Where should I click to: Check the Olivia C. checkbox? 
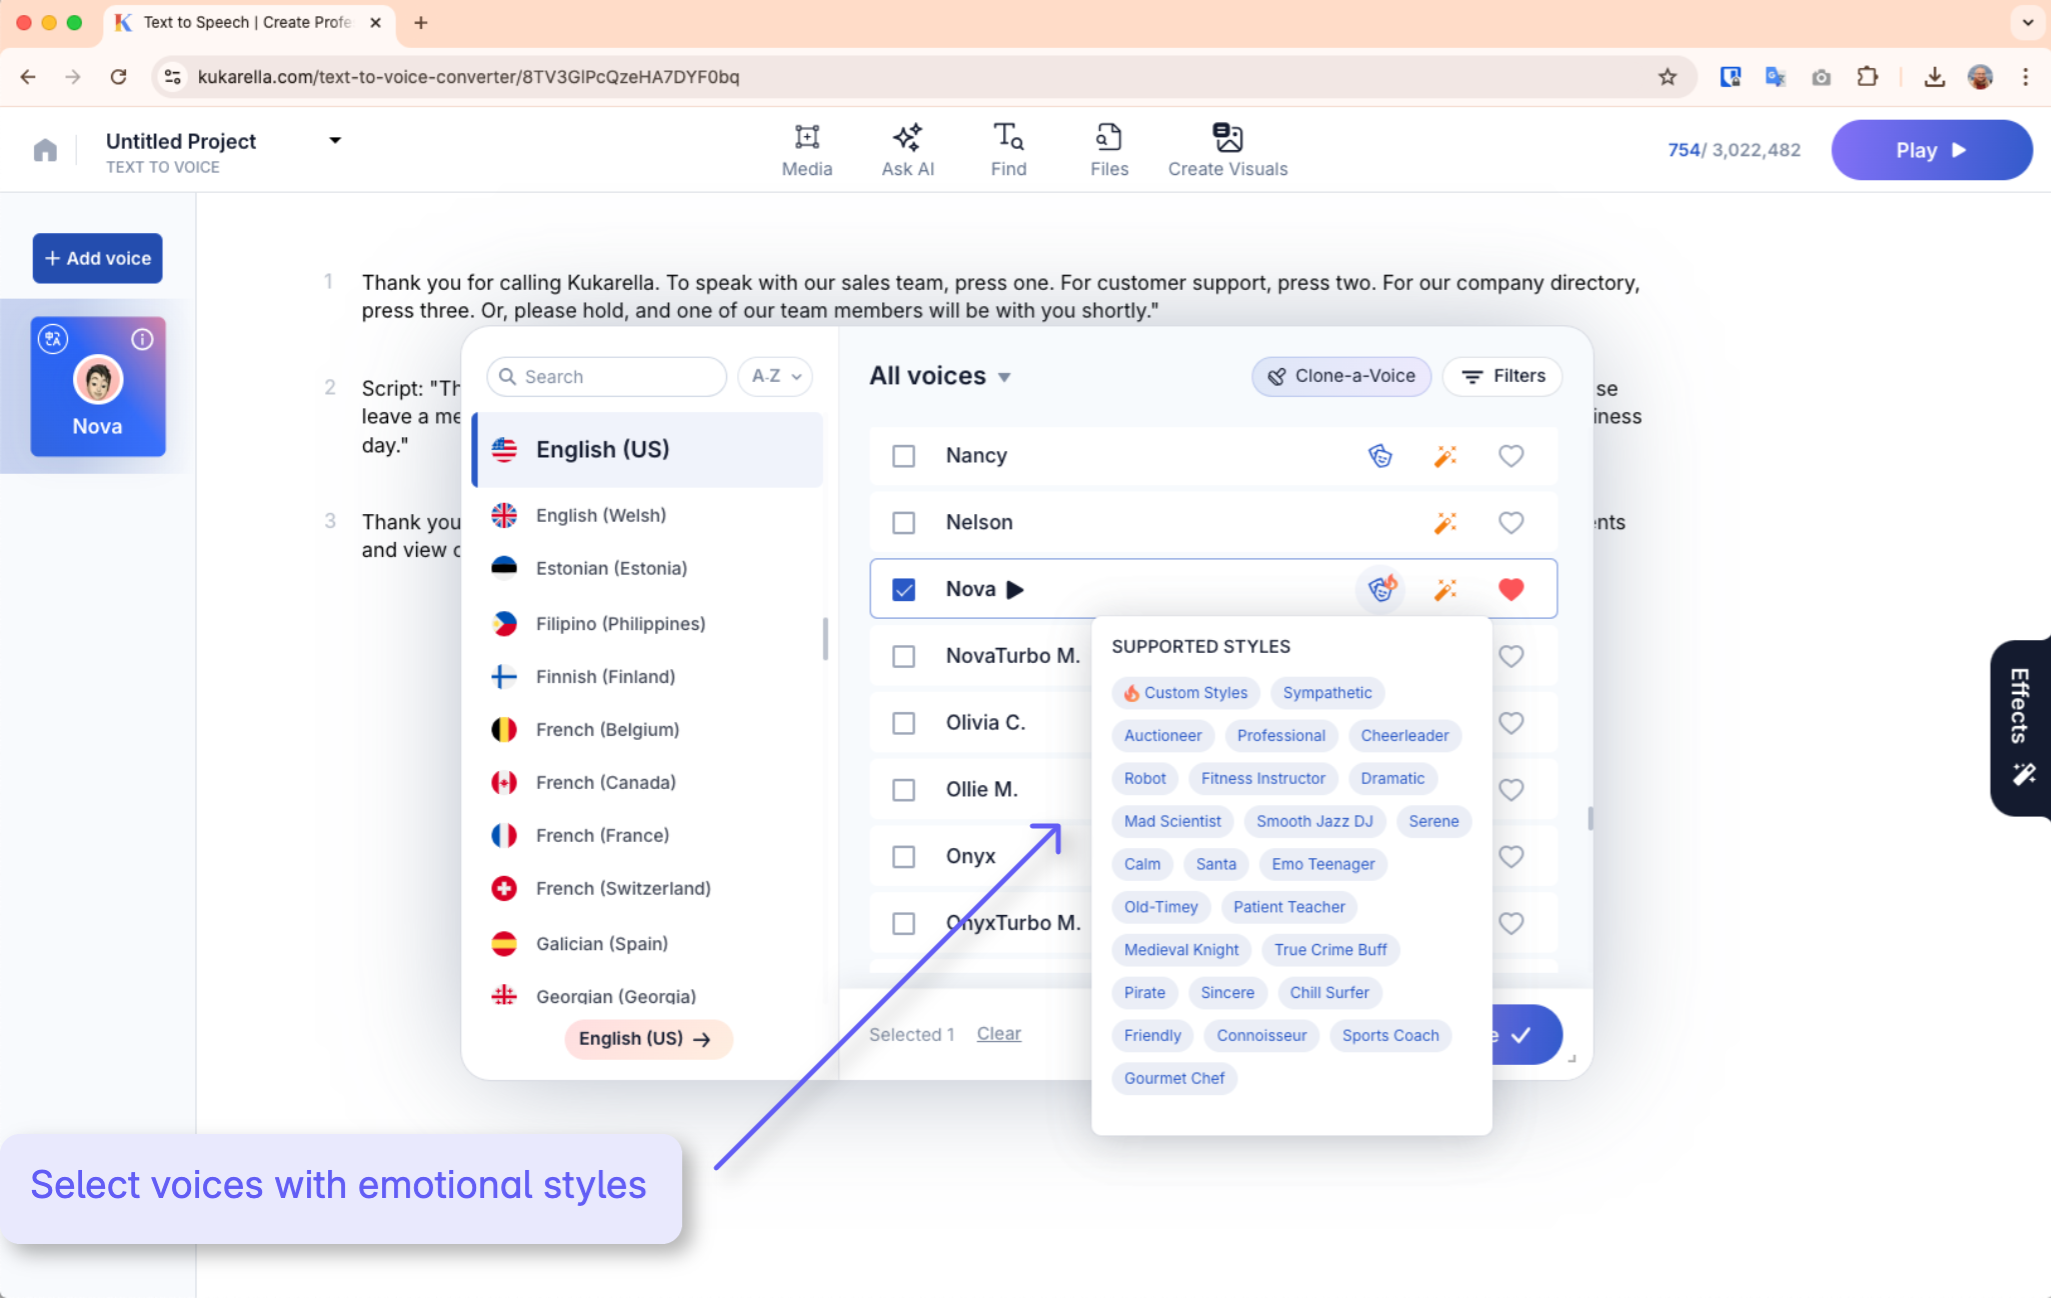(904, 723)
